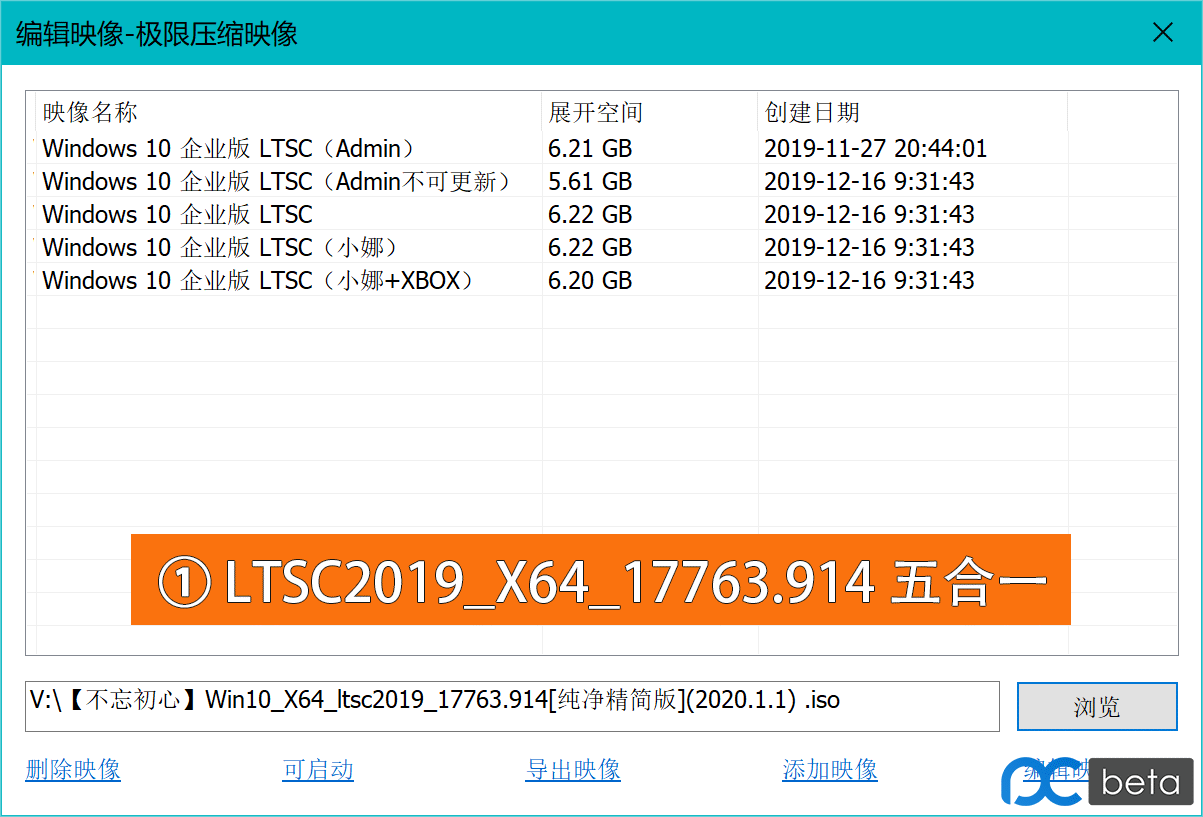Click the creation date in the Admin不可更新 row
The width and height of the screenshot is (1203, 817).
869,181
